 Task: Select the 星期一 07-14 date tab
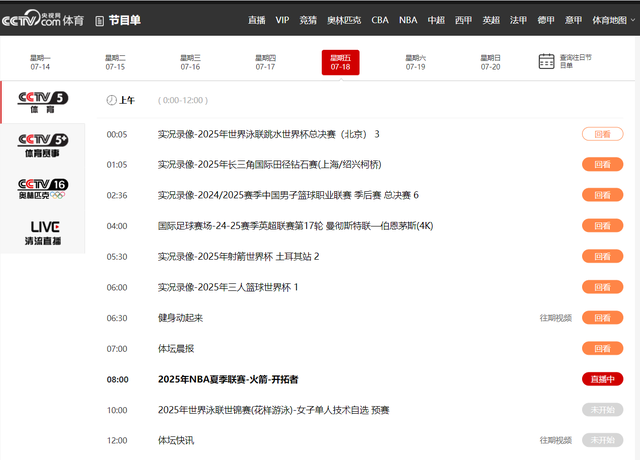[40, 62]
